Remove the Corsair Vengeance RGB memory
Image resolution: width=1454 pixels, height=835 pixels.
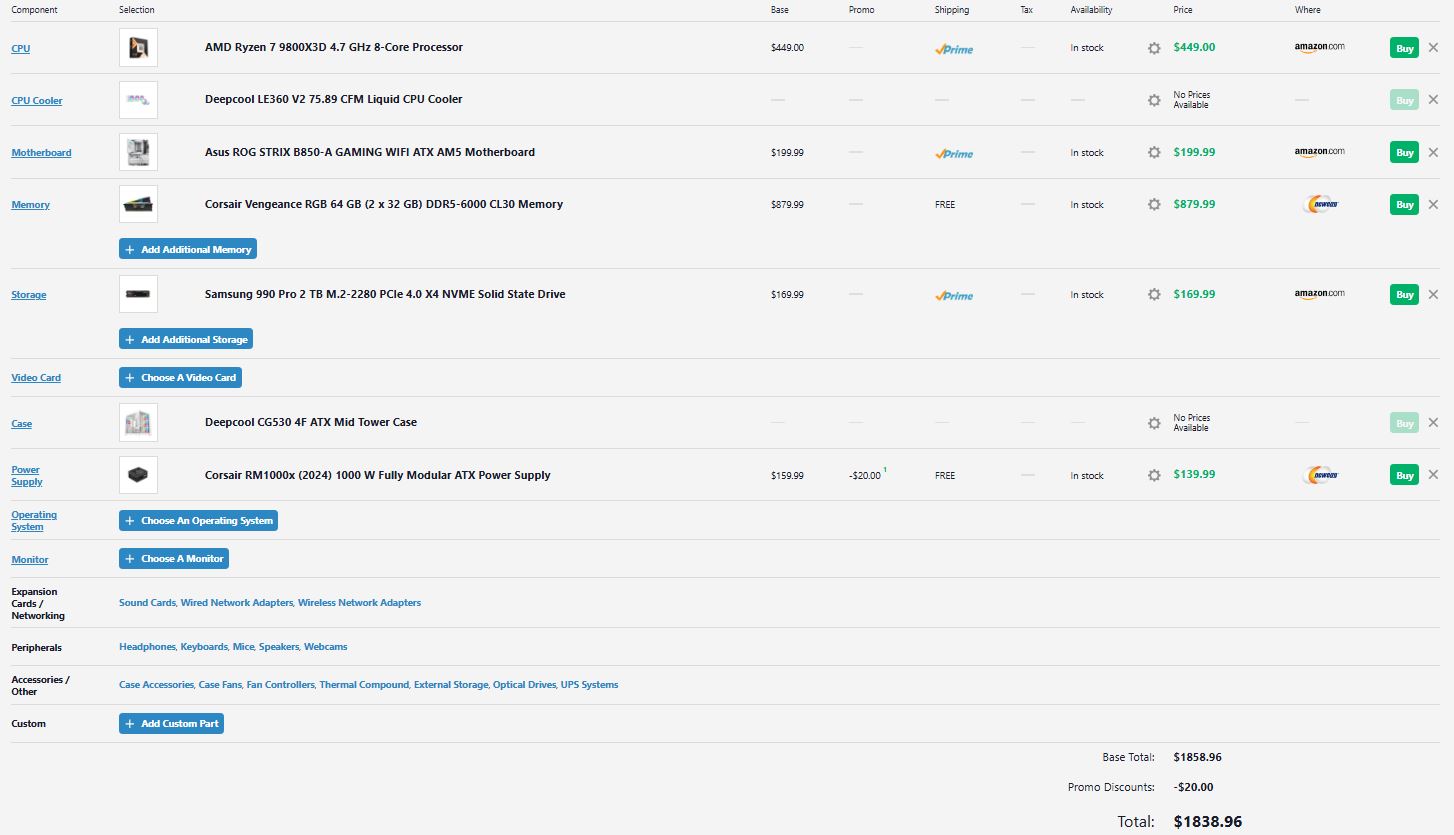coord(1433,204)
